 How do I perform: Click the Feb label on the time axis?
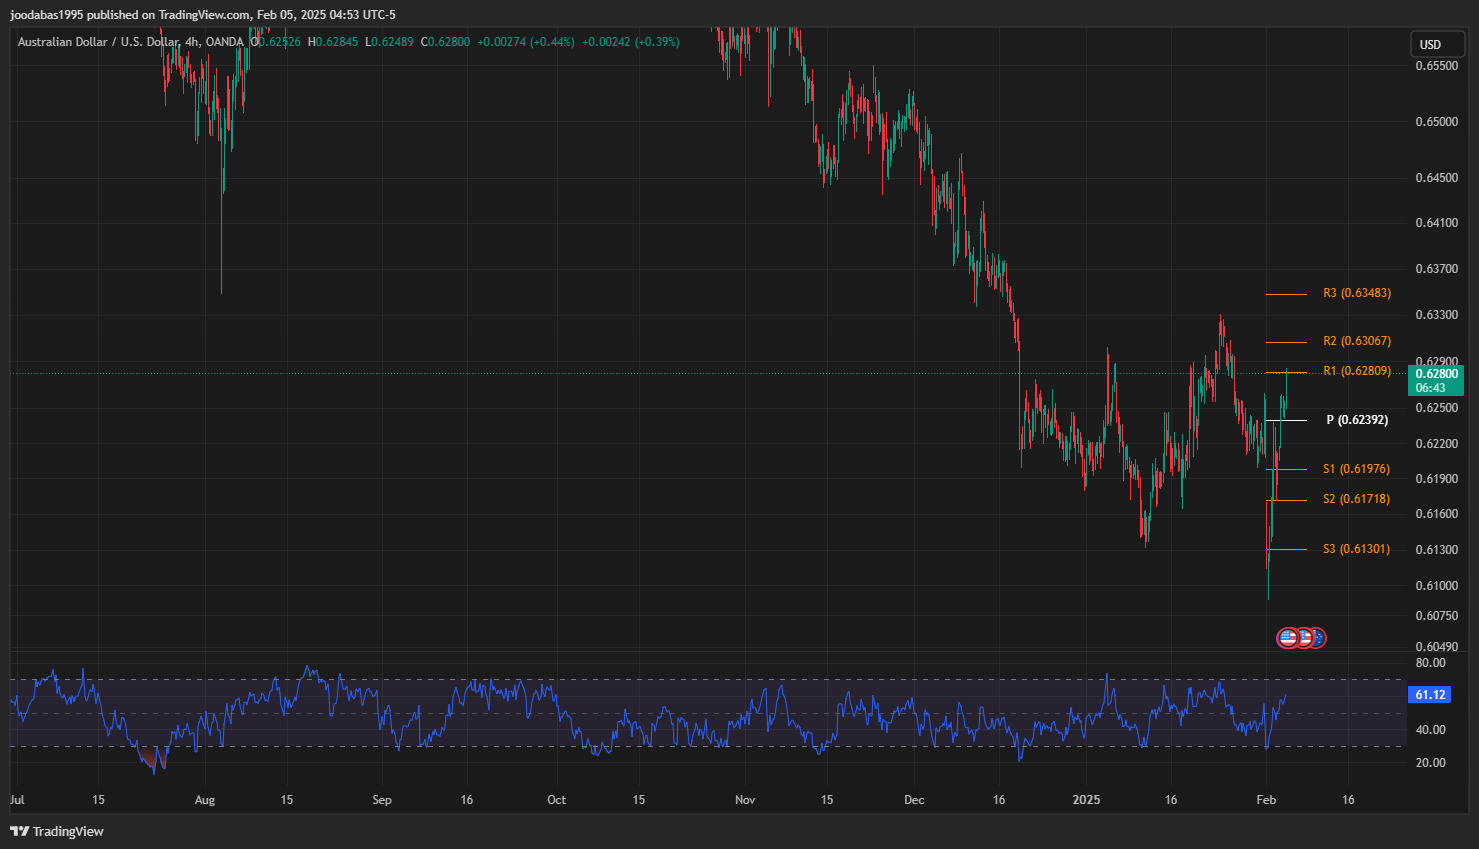click(x=1266, y=800)
